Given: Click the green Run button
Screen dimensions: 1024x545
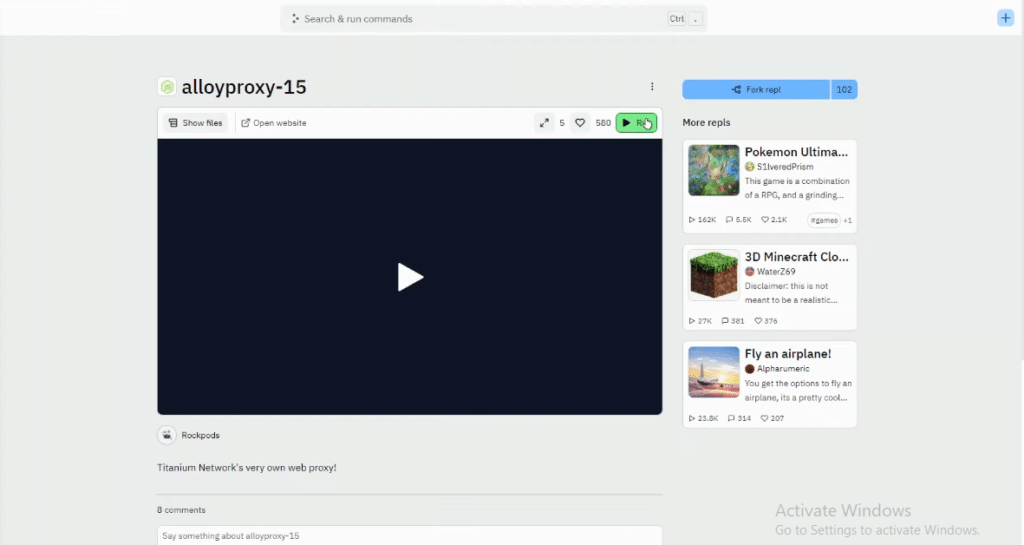Looking at the screenshot, I should tap(635, 123).
